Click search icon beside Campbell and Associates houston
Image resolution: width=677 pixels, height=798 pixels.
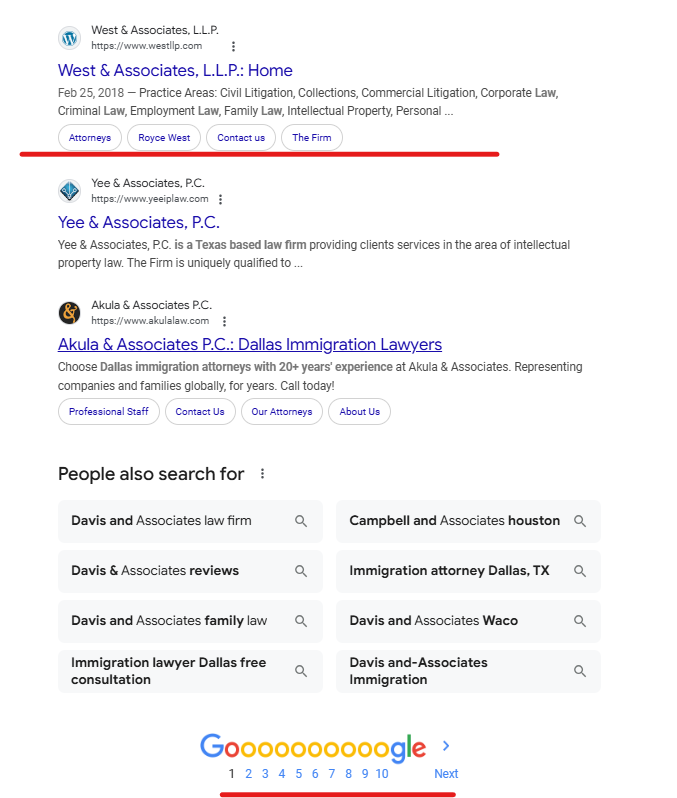(x=580, y=521)
